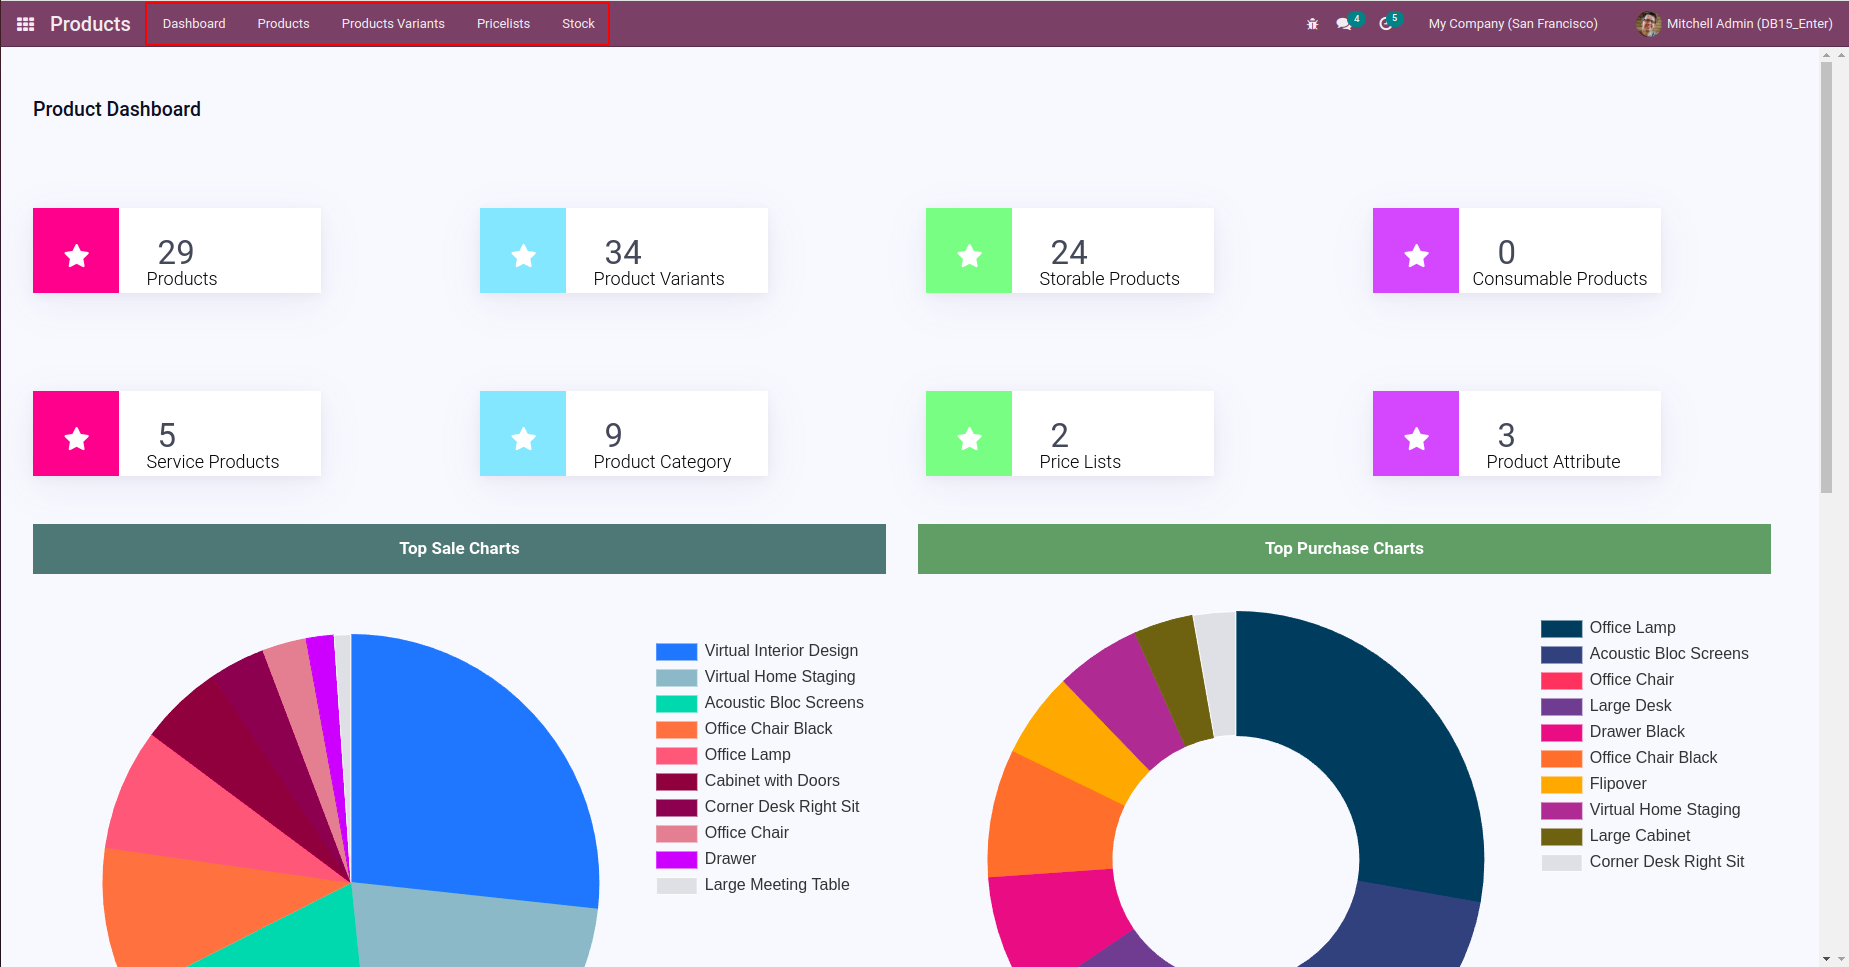Screen dimensions: 1849x967
Task: Toggle Large Desk legend swatch
Action: point(1561,707)
